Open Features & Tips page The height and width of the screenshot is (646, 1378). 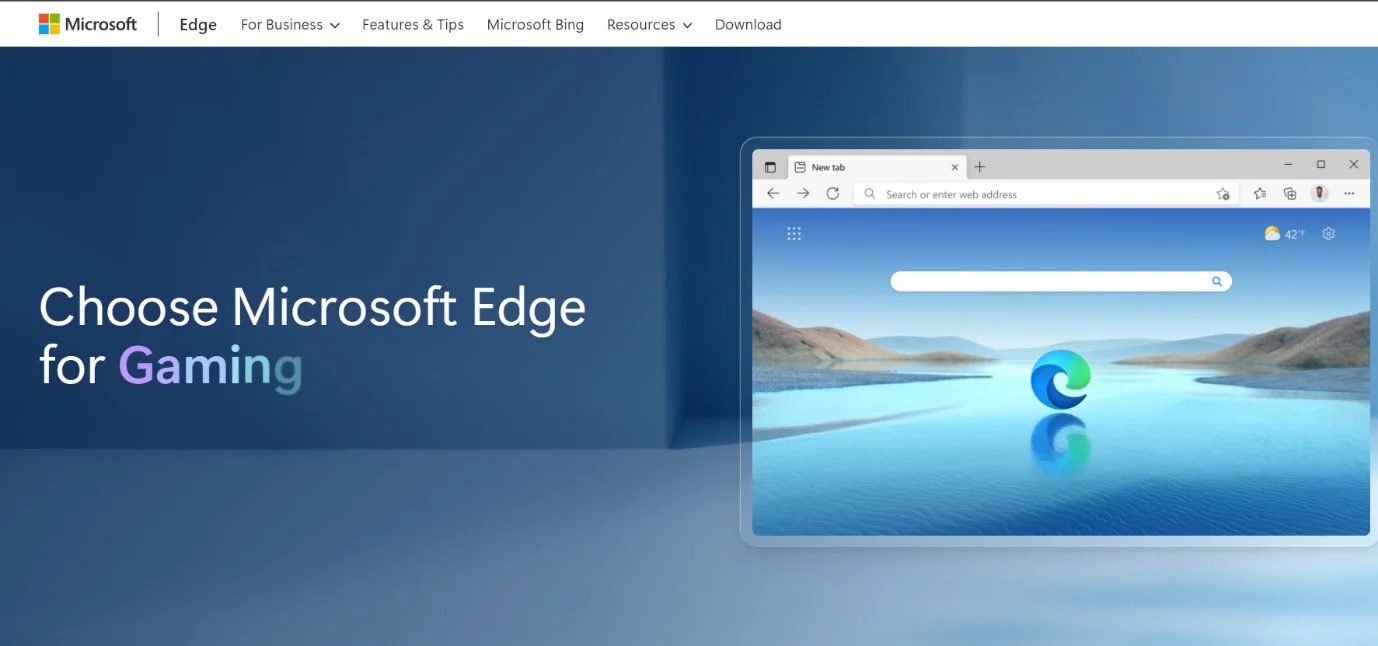coord(413,25)
